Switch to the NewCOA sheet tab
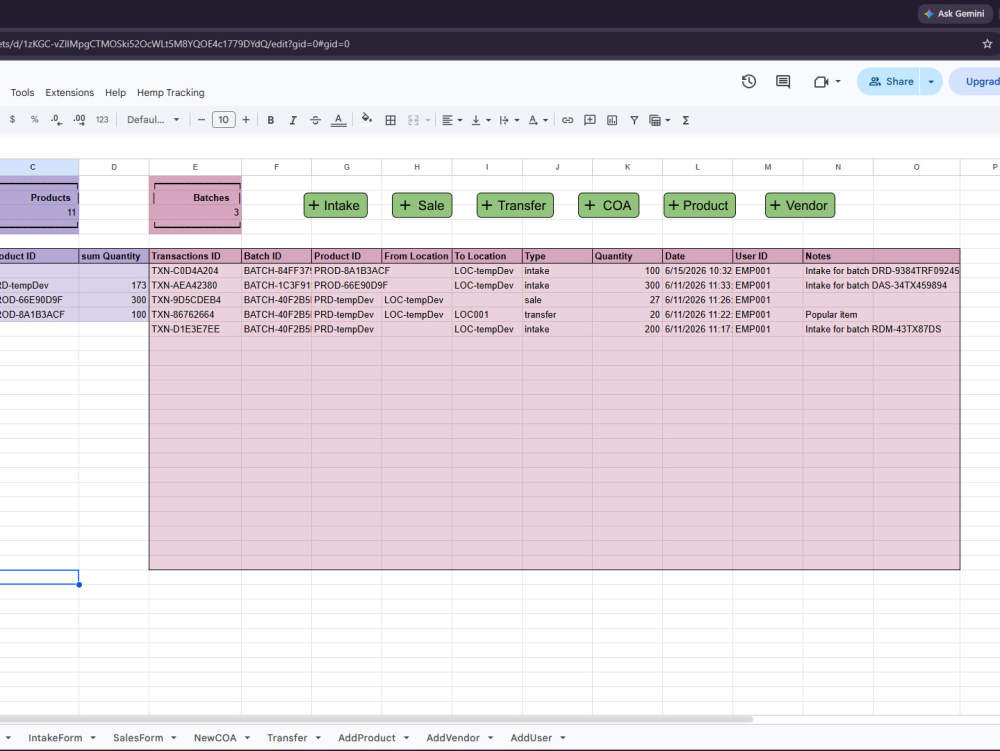This screenshot has width=1000, height=751. pos(215,738)
